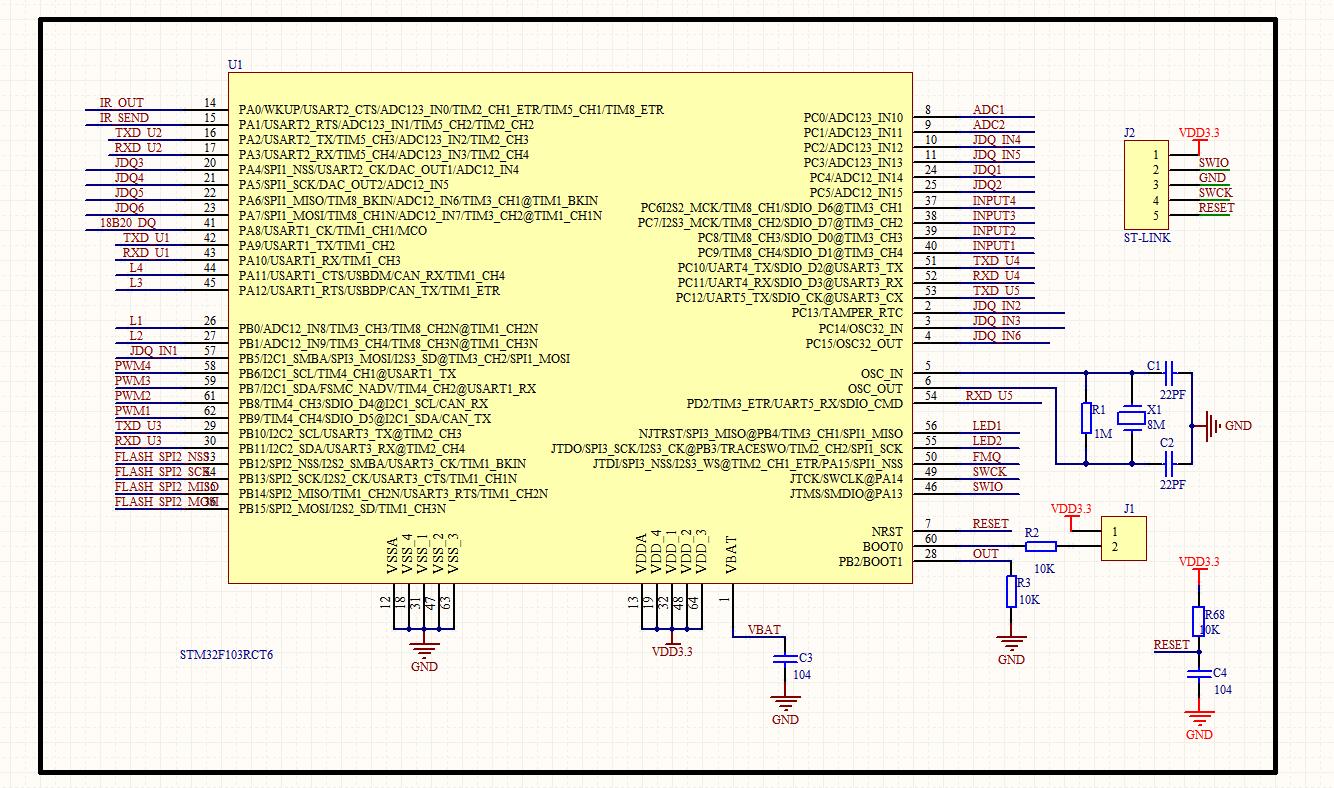Viewport: 1334px width, 788px height.
Task: Click the RESET net label on NRST pin 7
Action: 991,524
